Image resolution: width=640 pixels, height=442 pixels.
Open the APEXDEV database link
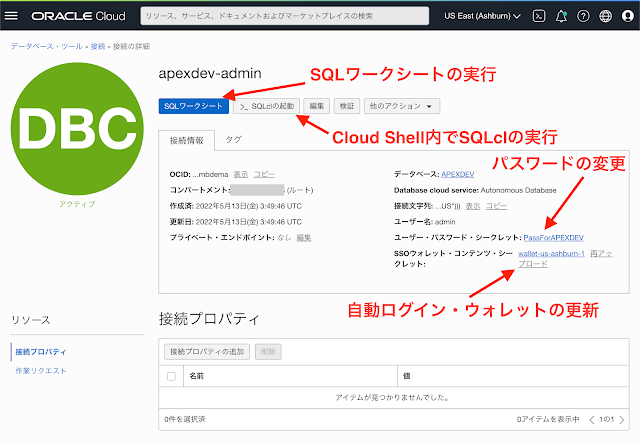point(458,174)
